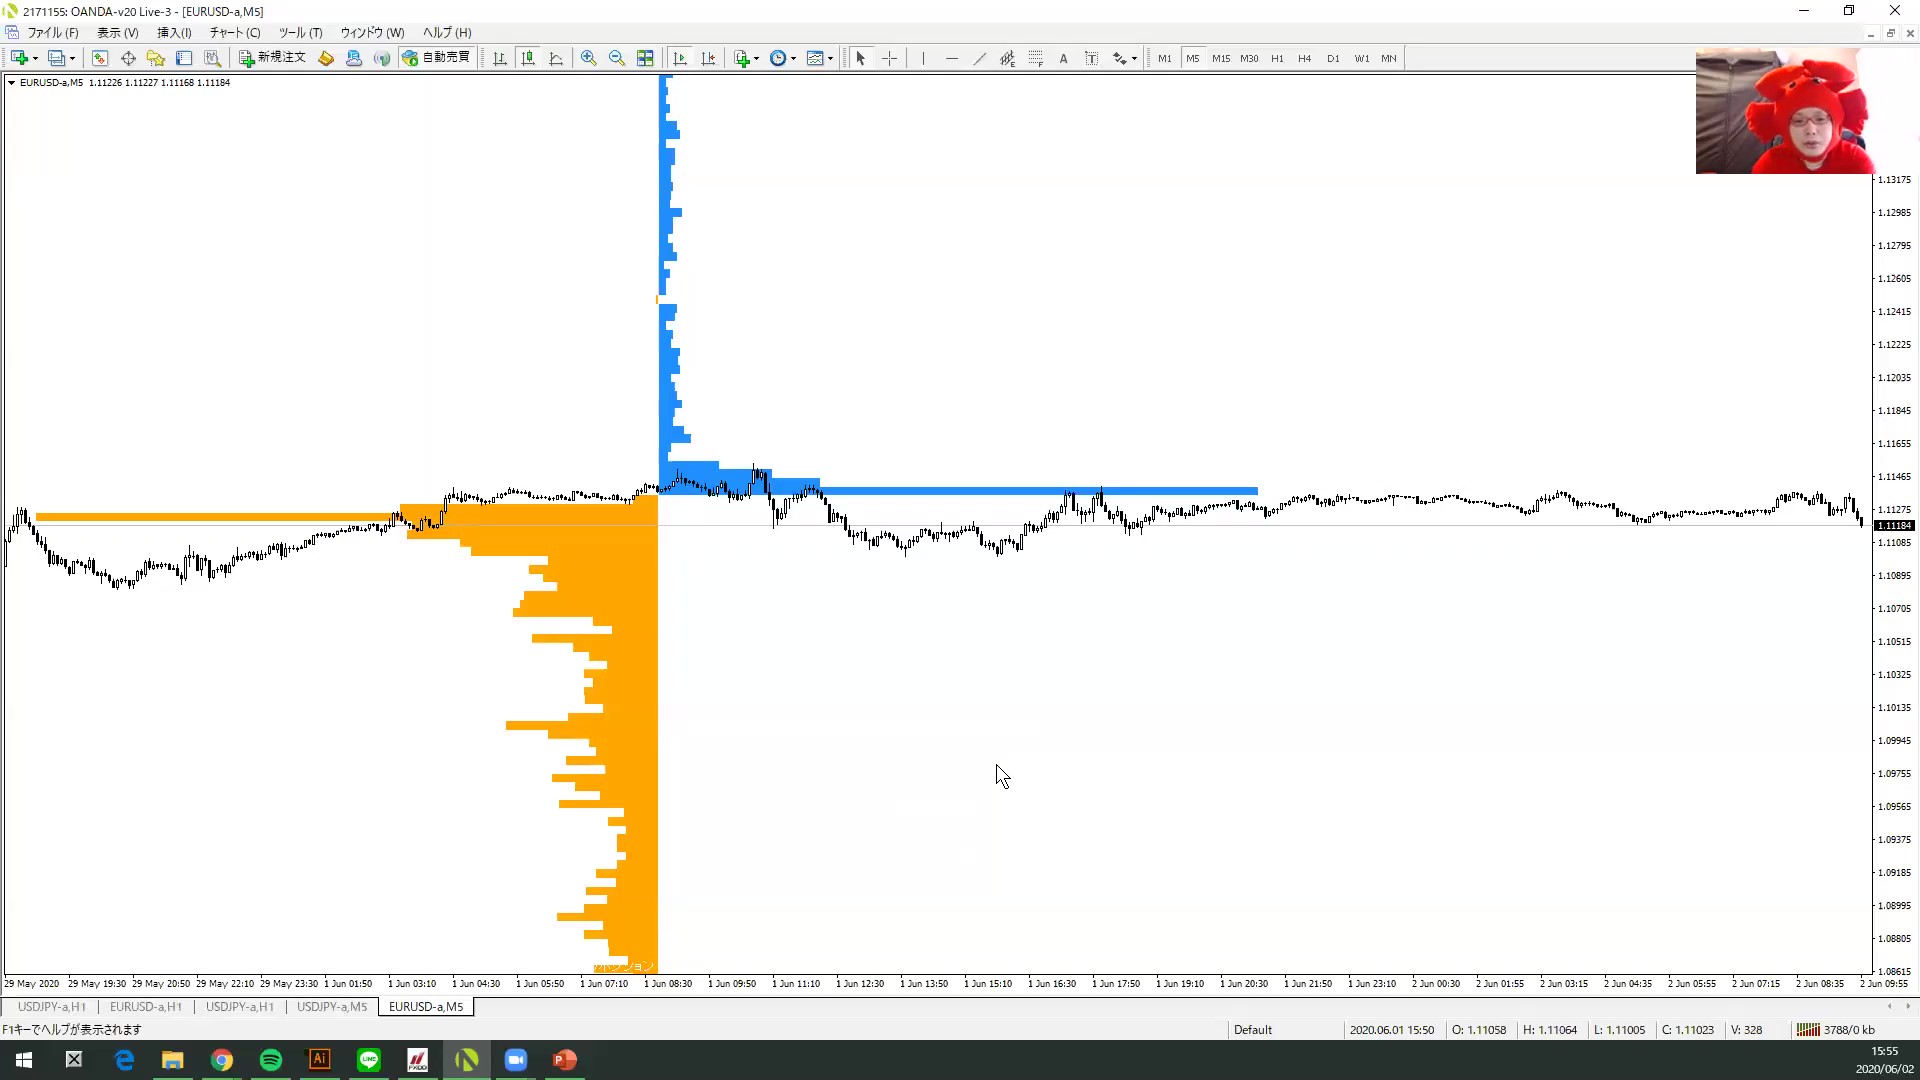Click the zoom in magnifier icon

[588, 58]
